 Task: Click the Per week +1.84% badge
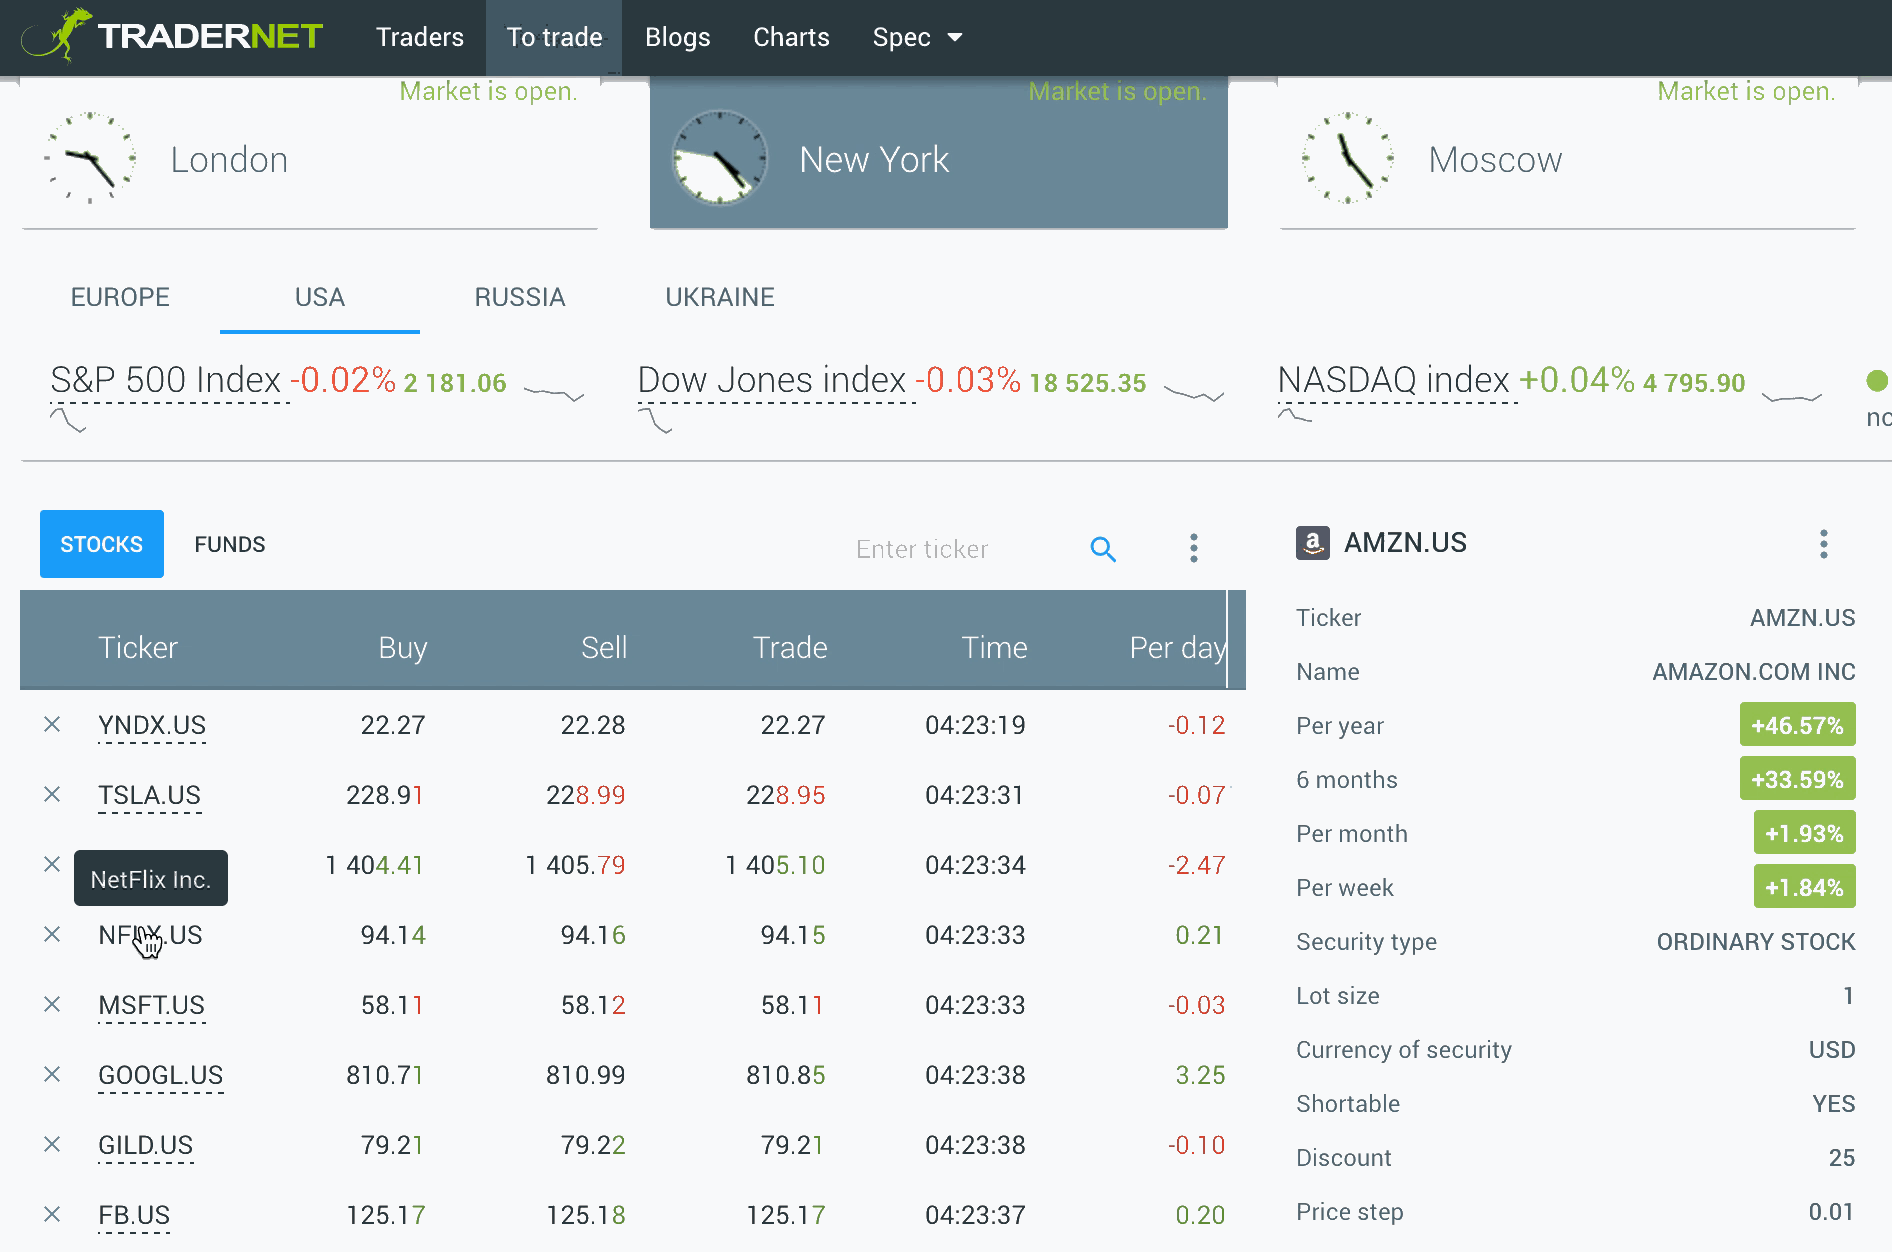[x=1805, y=887]
